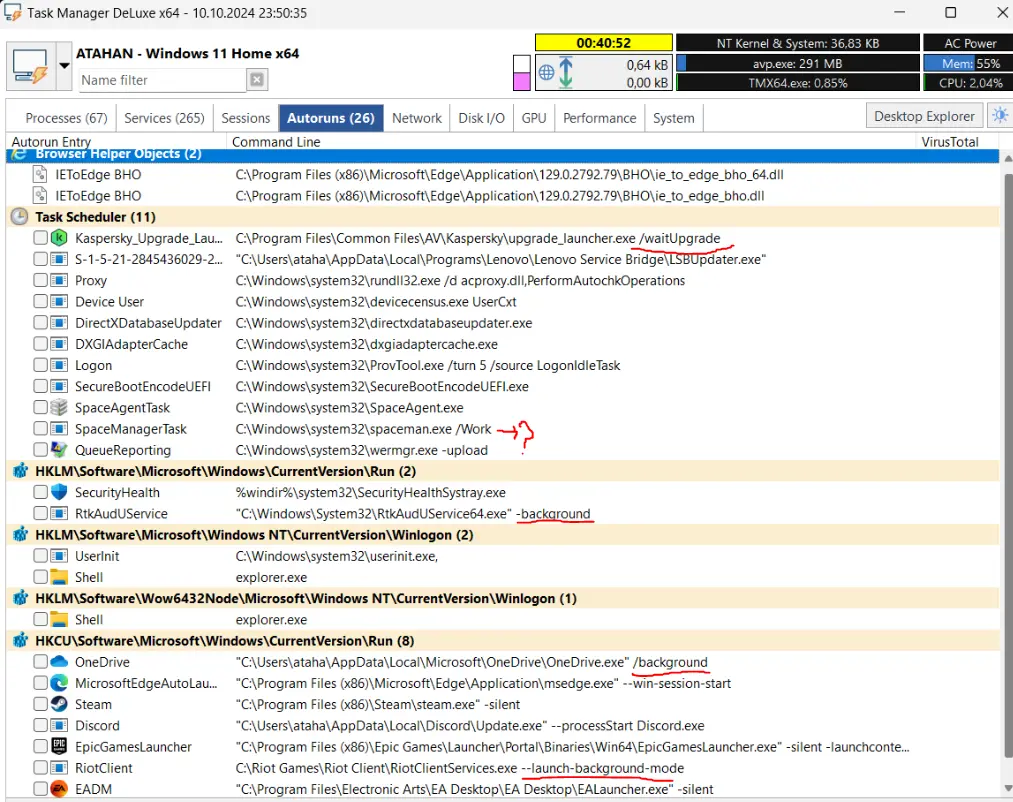
Task: Switch to the Processes (67) tab
Action: point(67,118)
